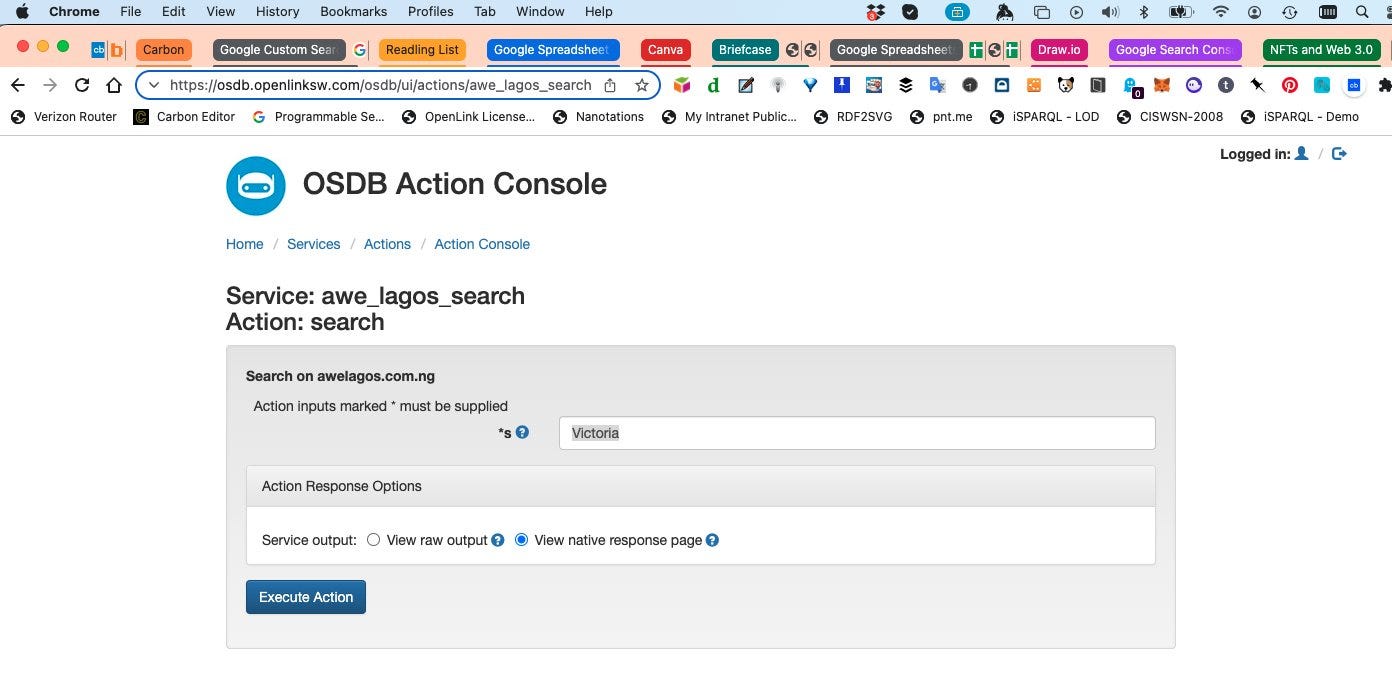Go back using the browser back arrow
The width and height of the screenshot is (1392, 697).
[x=18, y=85]
